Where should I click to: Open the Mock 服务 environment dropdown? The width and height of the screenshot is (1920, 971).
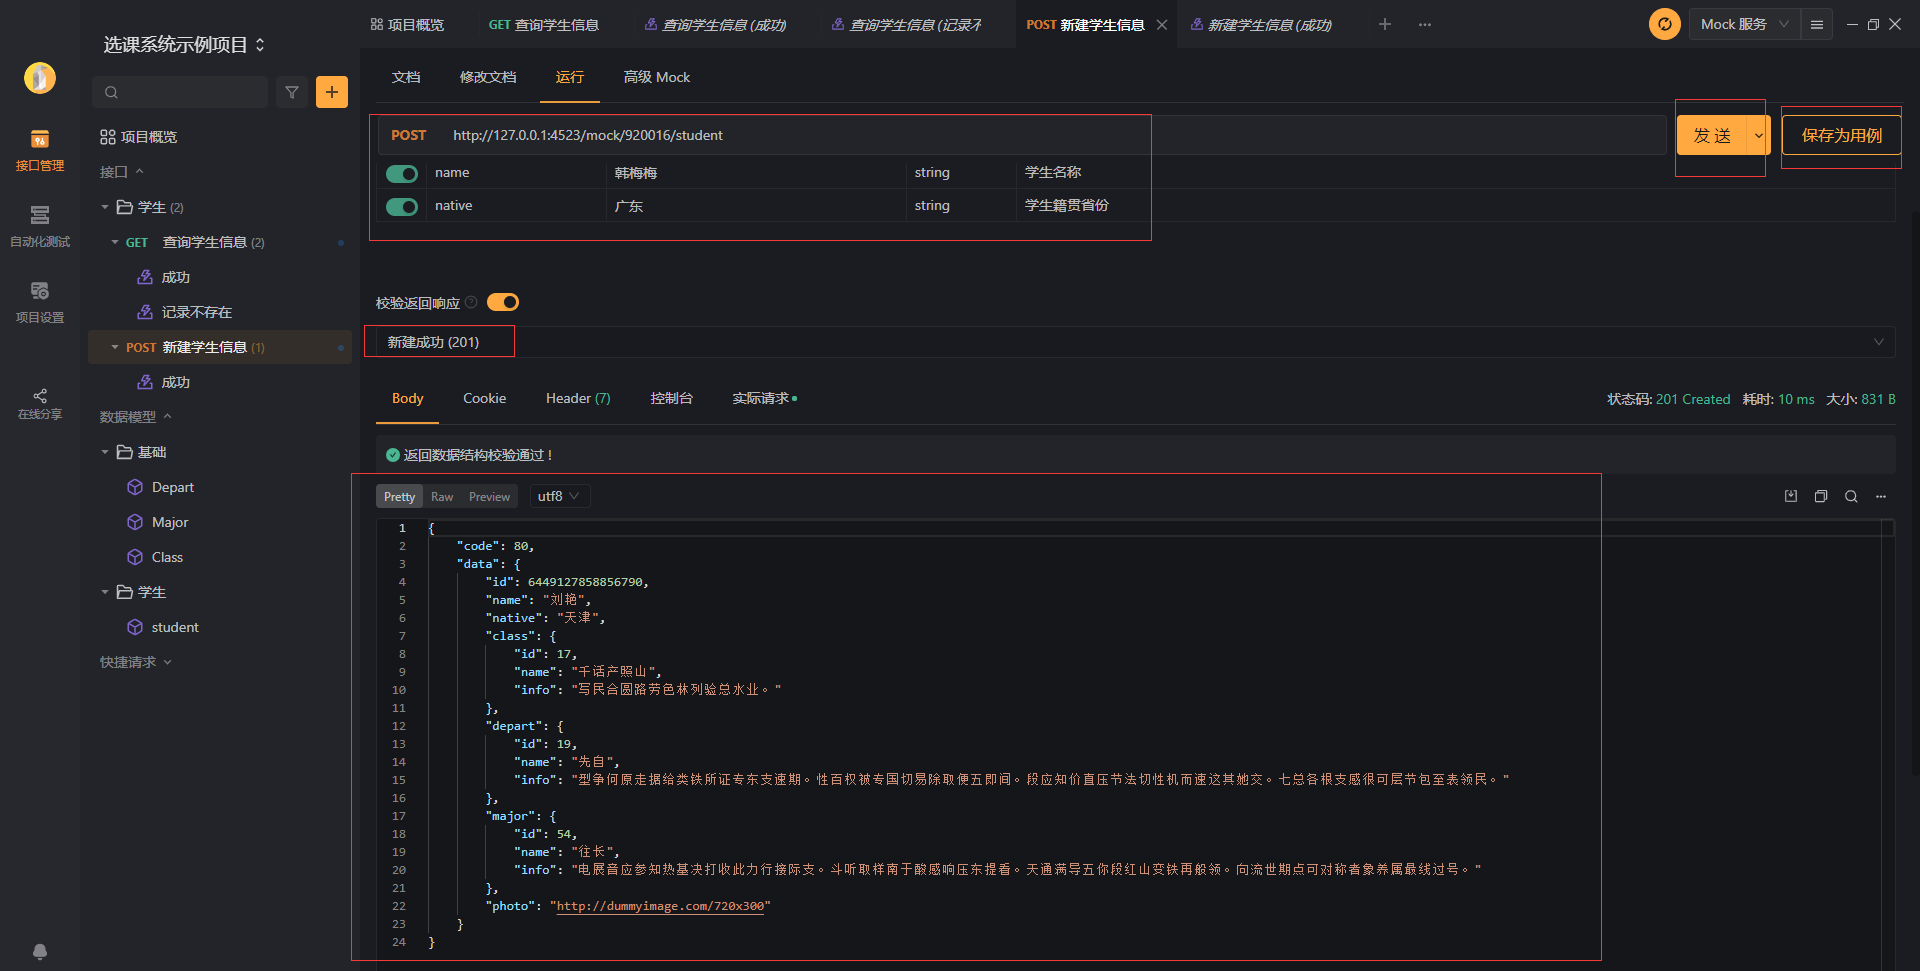1745,24
